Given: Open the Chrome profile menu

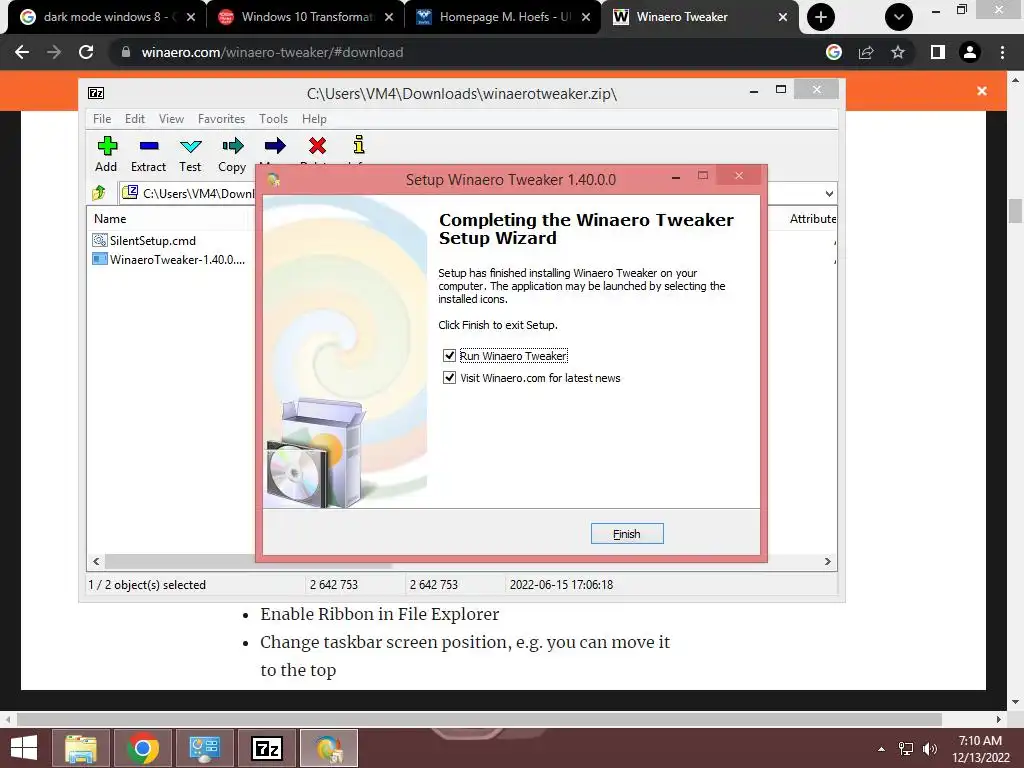Looking at the screenshot, I should click(970, 52).
